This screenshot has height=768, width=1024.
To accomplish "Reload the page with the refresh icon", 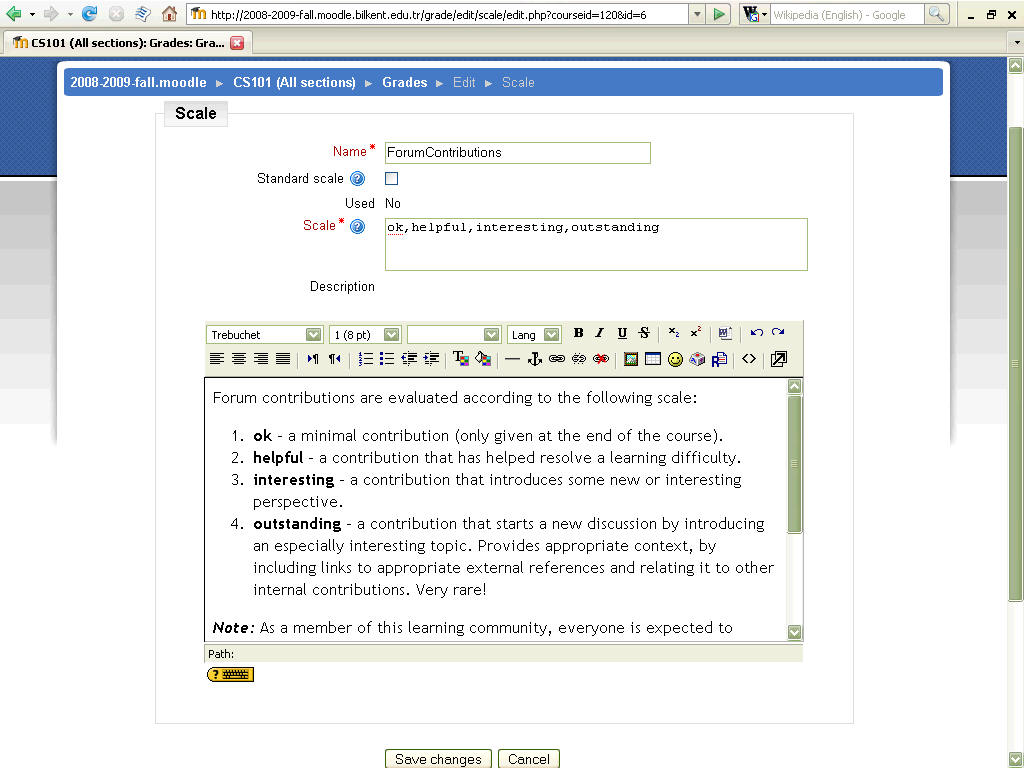I will 89,14.
